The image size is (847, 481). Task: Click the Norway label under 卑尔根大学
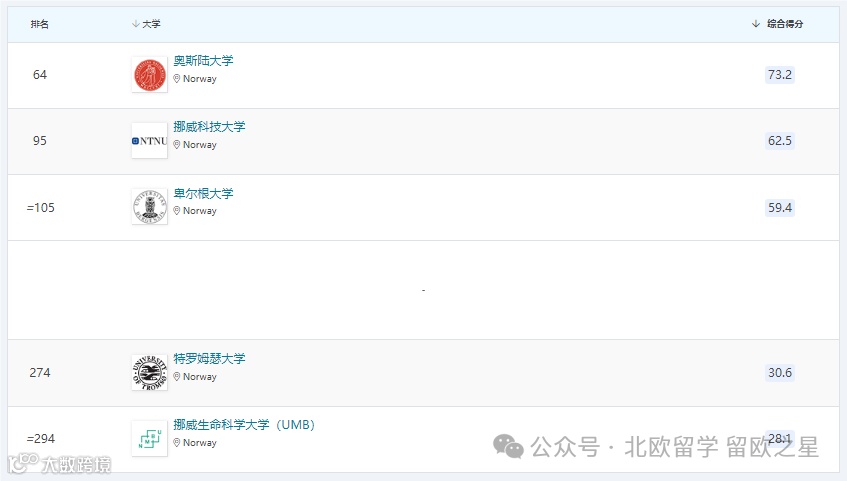pos(200,211)
